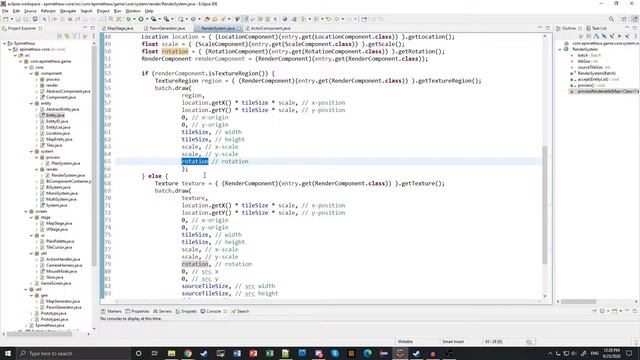Open the File menu
Image resolution: width=640 pixels, height=360 pixels.
click(5, 11)
